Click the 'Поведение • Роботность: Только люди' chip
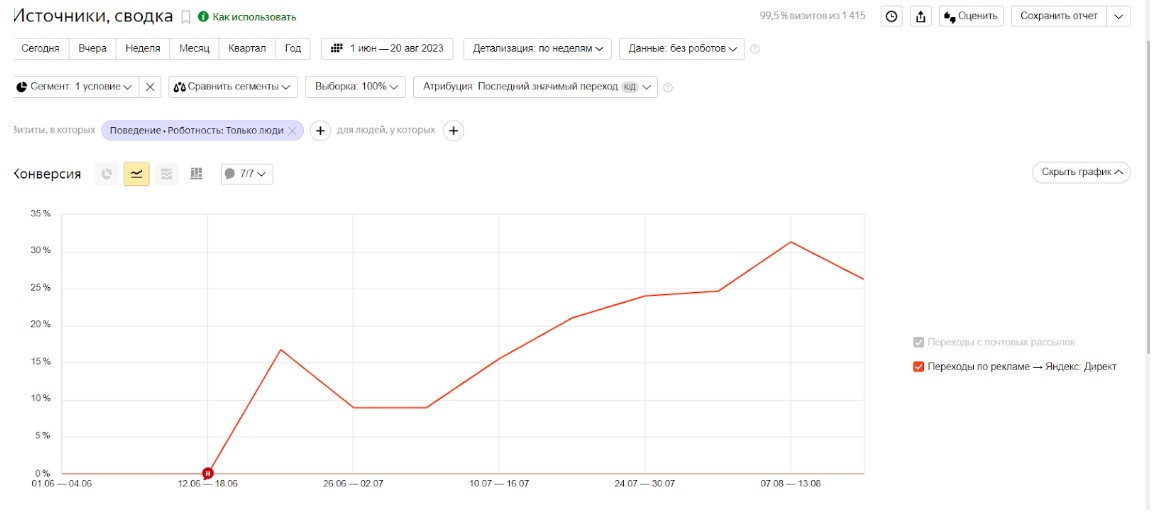 point(196,131)
